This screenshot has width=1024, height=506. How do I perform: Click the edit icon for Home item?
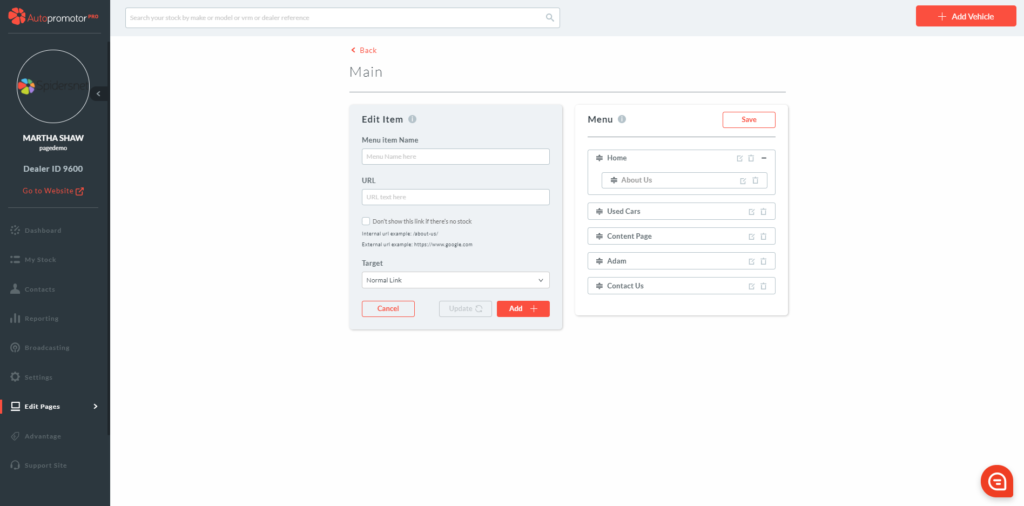point(740,158)
